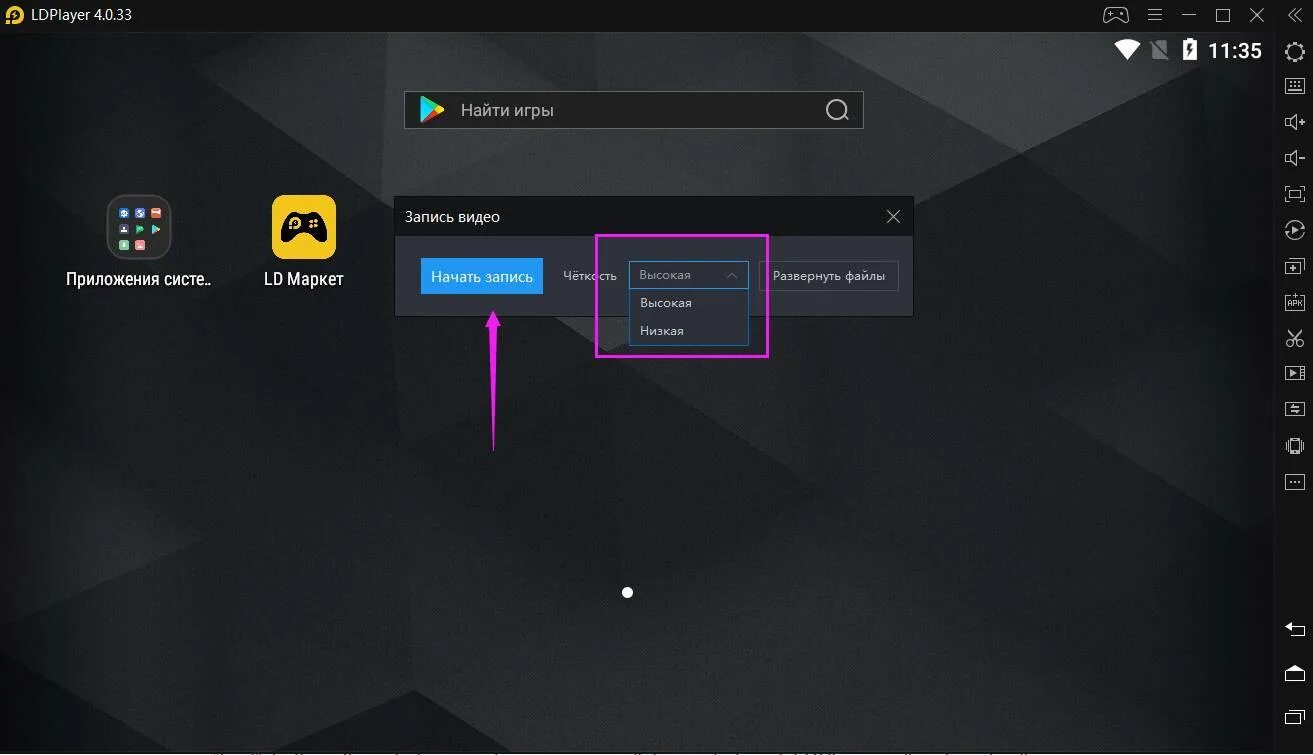Image resolution: width=1313 pixels, height=755 pixels.
Task: Close the LDPlayer window
Action: point(1256,15)
